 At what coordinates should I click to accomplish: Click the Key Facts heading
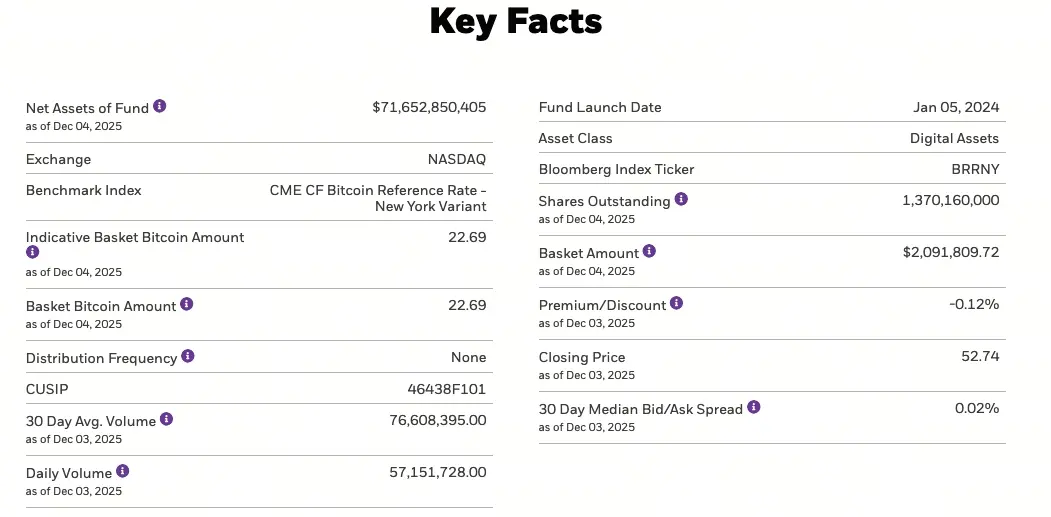(516, 21)
